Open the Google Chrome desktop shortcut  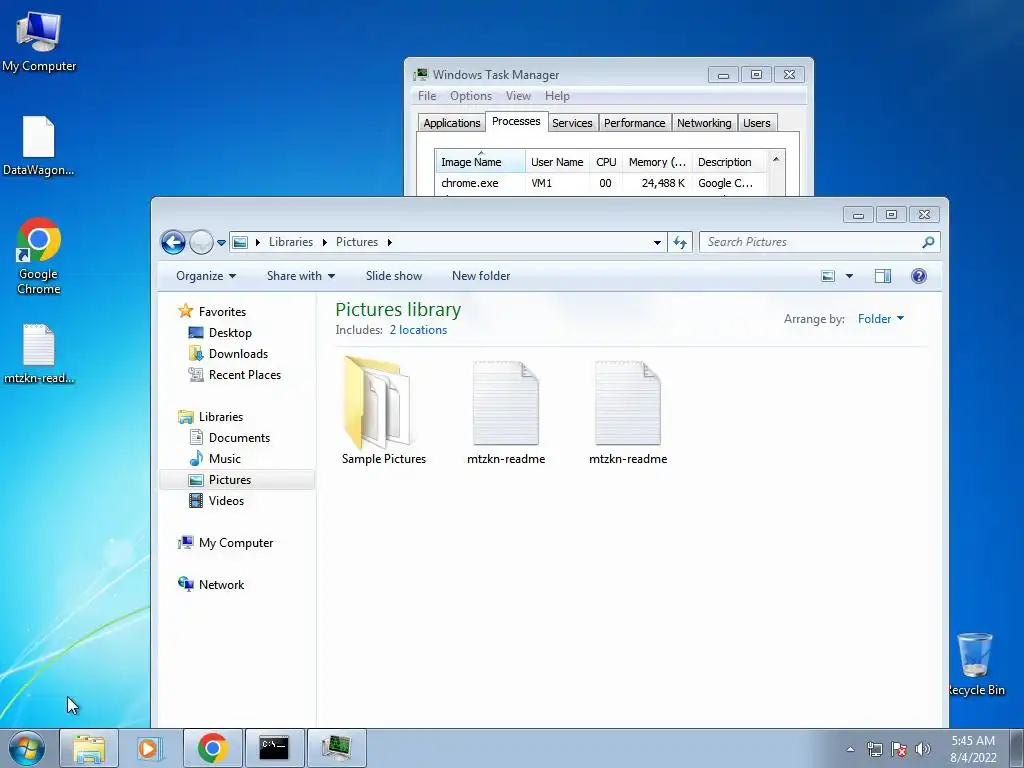pos(39,255)
